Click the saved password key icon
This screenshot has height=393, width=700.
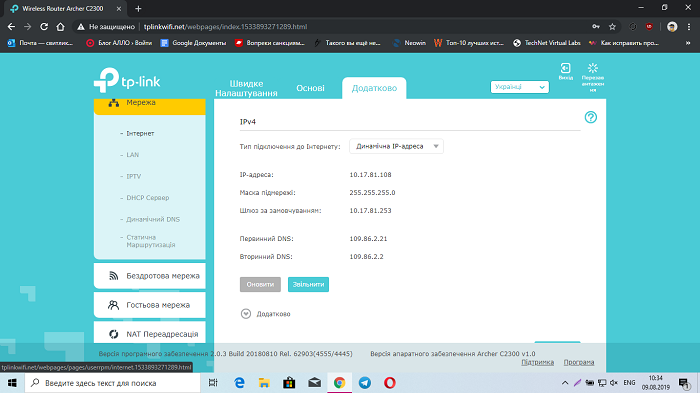pyautogui.click(x=596, y=27)
